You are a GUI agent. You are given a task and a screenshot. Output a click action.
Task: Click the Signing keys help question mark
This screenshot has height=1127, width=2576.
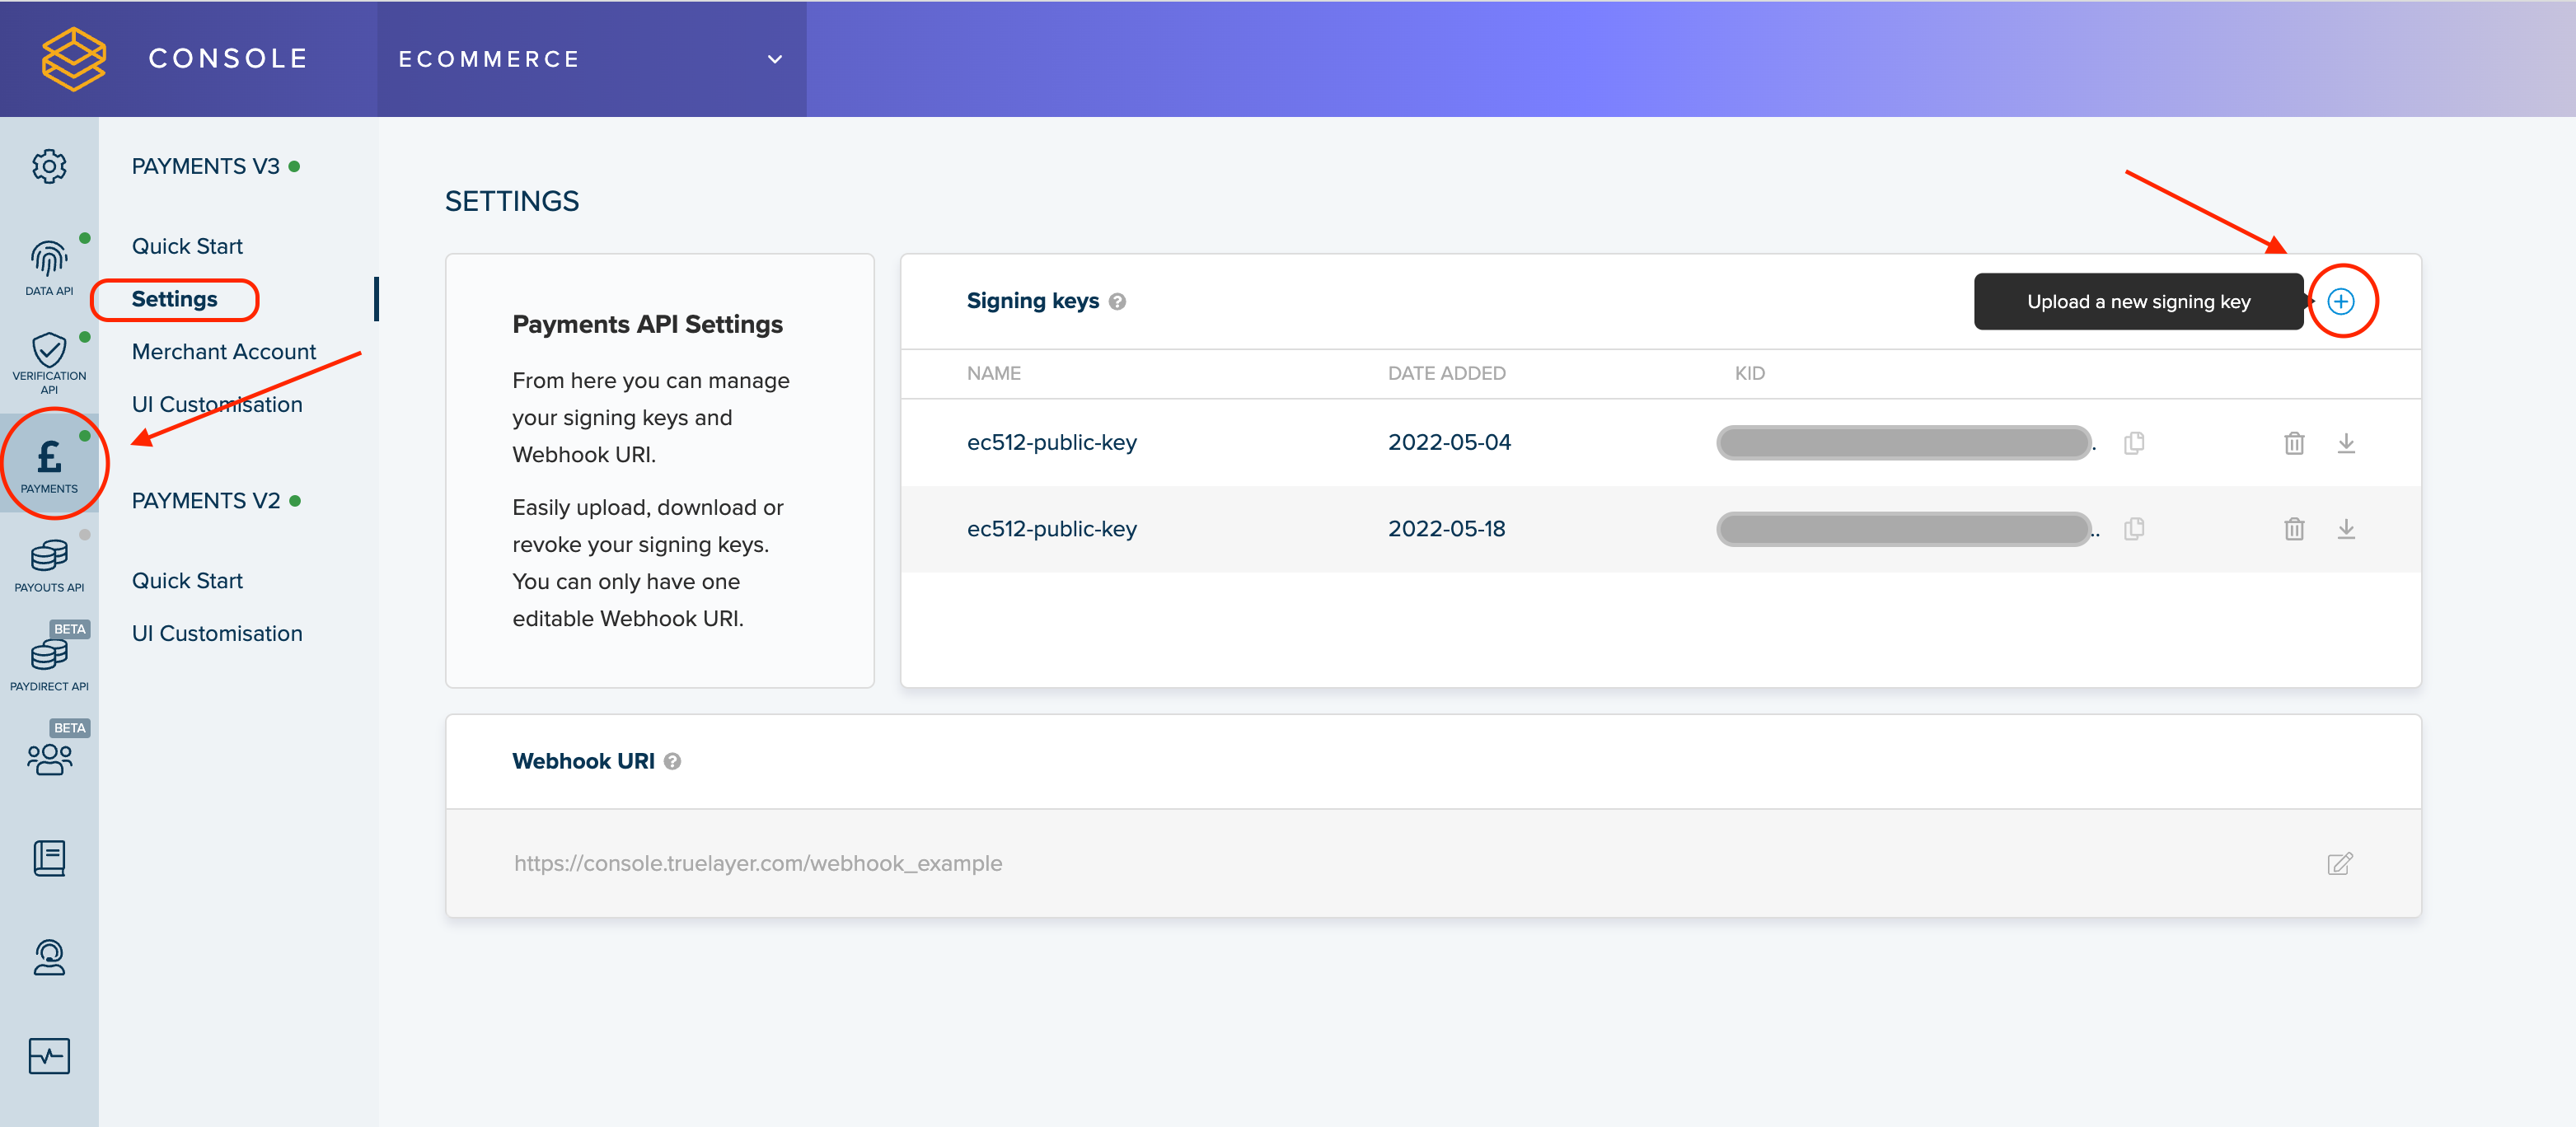[1118, 301]
